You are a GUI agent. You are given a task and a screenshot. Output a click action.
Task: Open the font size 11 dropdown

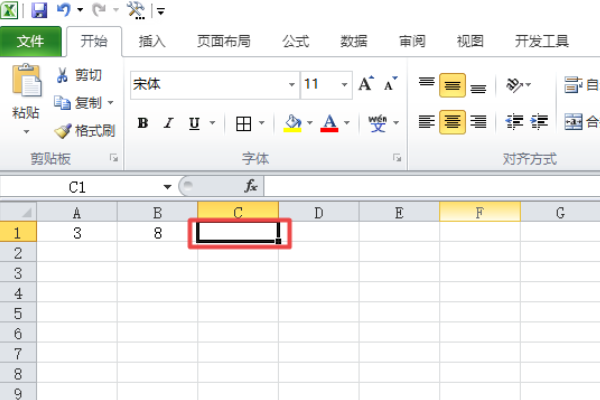tap(344, 84)
